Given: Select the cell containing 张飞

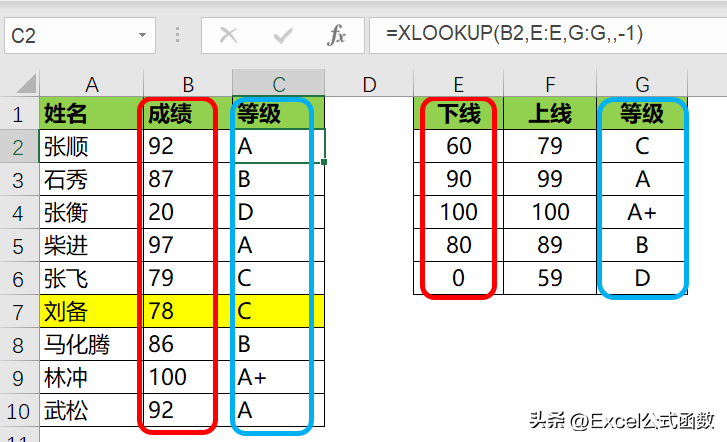Looking at the screenshot, I should click(91, 278).
